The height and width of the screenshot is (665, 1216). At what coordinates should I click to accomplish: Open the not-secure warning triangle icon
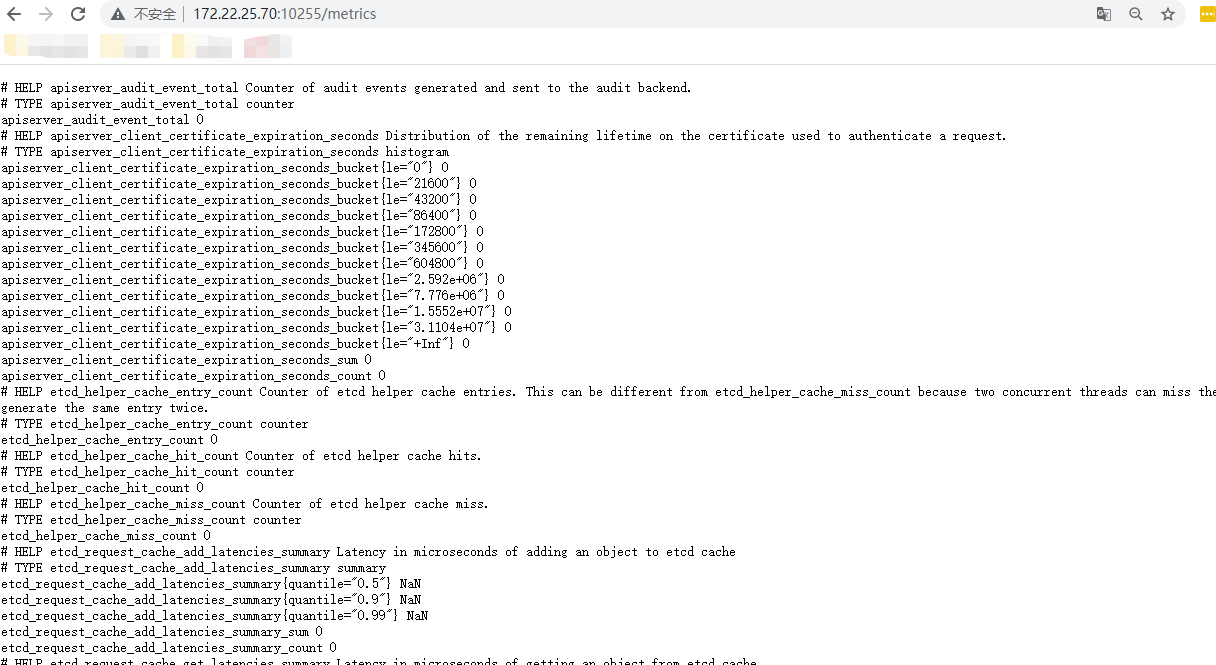[x=118, y=14]
